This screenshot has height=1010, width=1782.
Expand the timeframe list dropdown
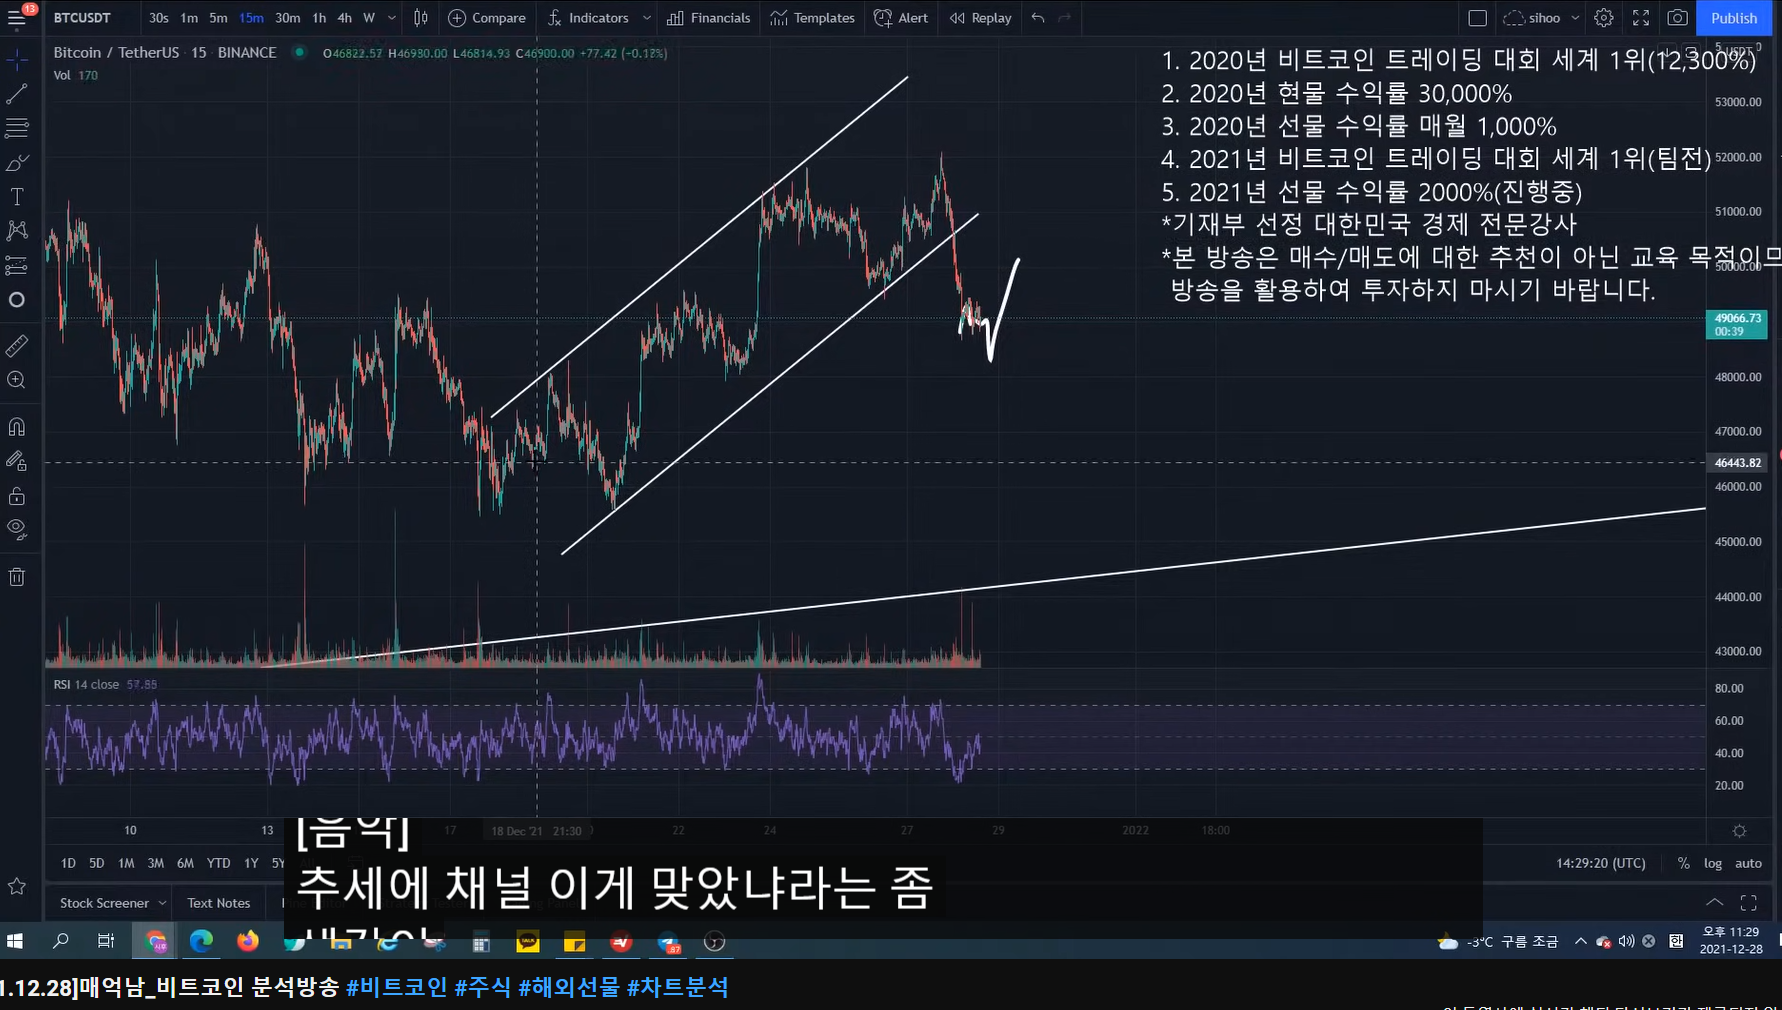pyautogui.click(x=392, y=18)
